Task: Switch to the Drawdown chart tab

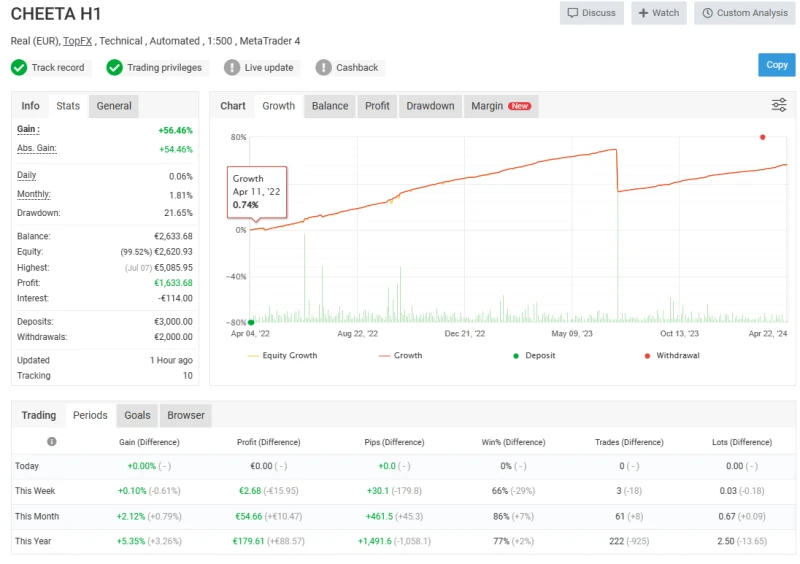Action: (430, 106)
